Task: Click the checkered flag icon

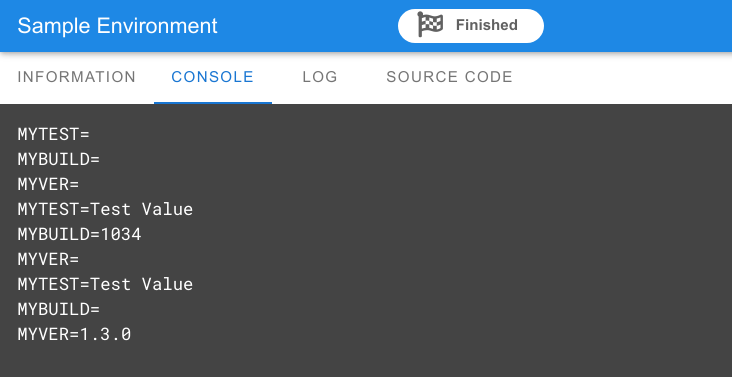Action: tap(430, 25)
